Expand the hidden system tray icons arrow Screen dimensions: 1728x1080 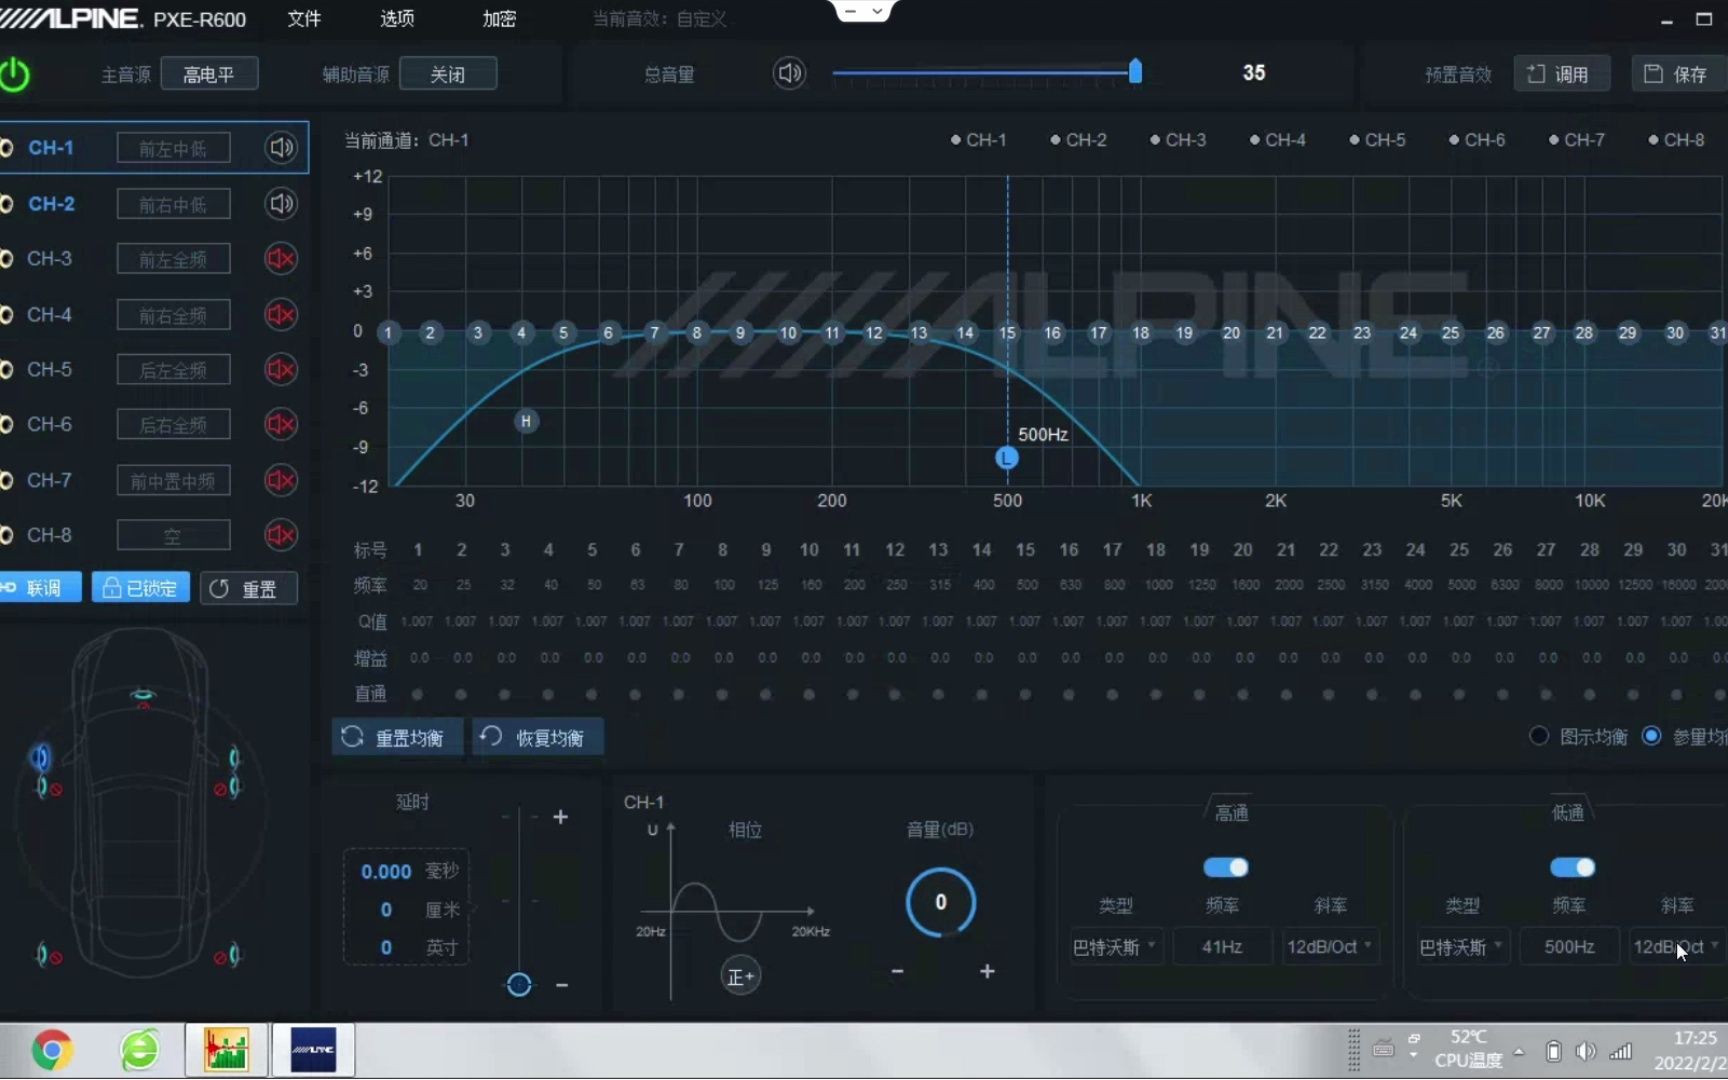click(1519, 1051)
